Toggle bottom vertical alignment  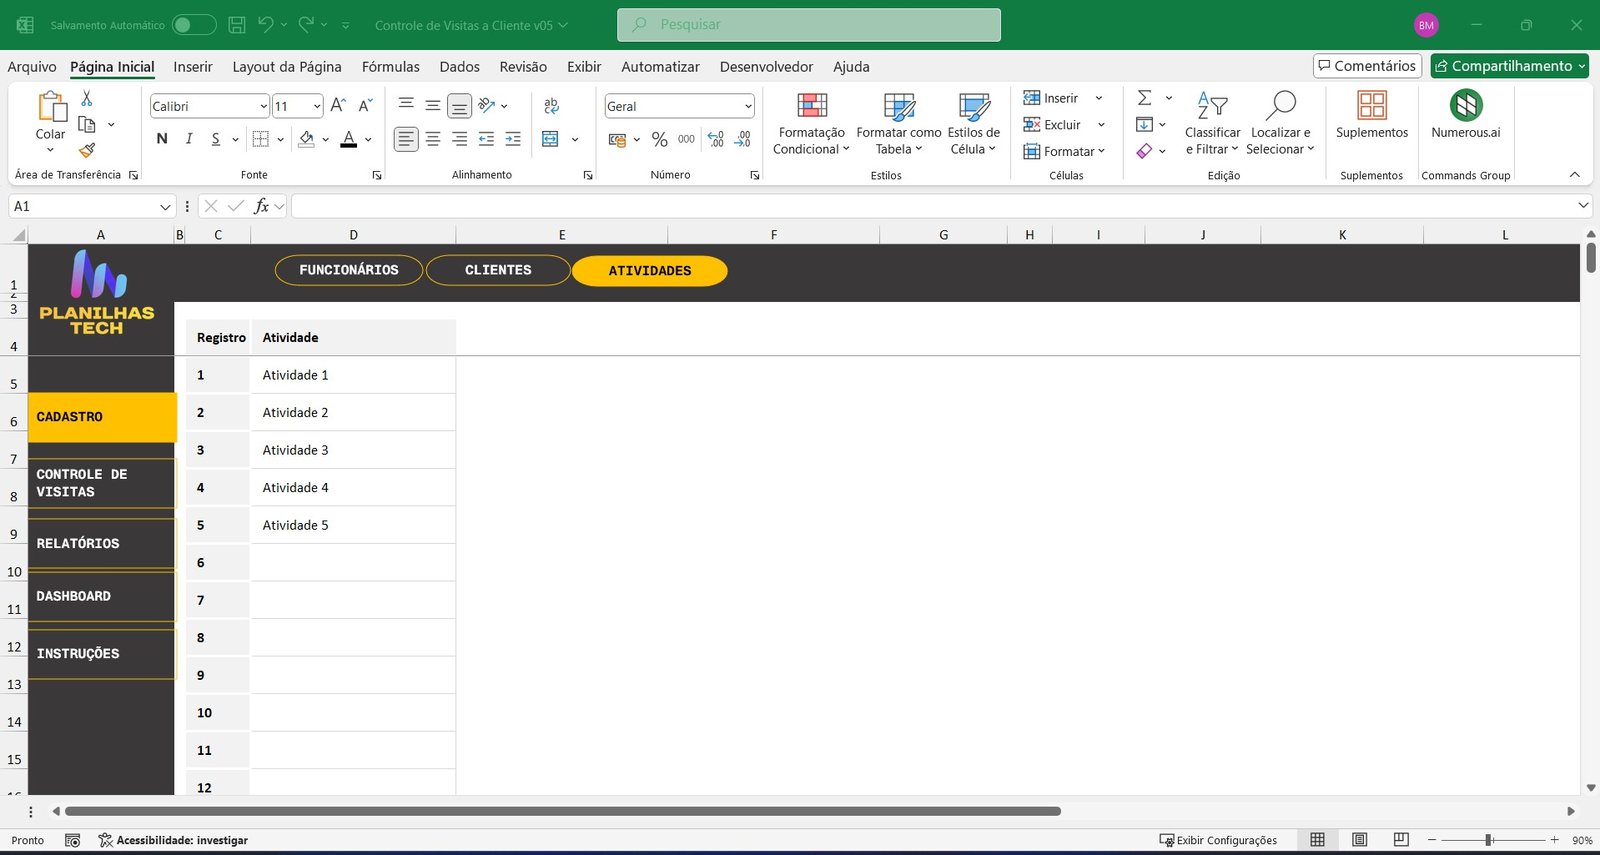[x=460, y=106]
